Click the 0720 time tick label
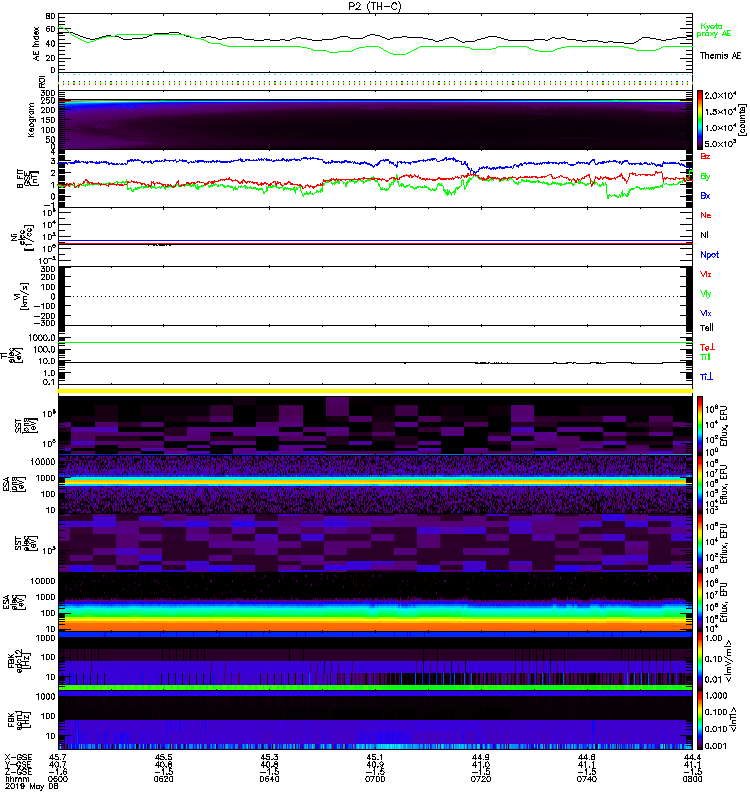 click(x=481, y=779)
